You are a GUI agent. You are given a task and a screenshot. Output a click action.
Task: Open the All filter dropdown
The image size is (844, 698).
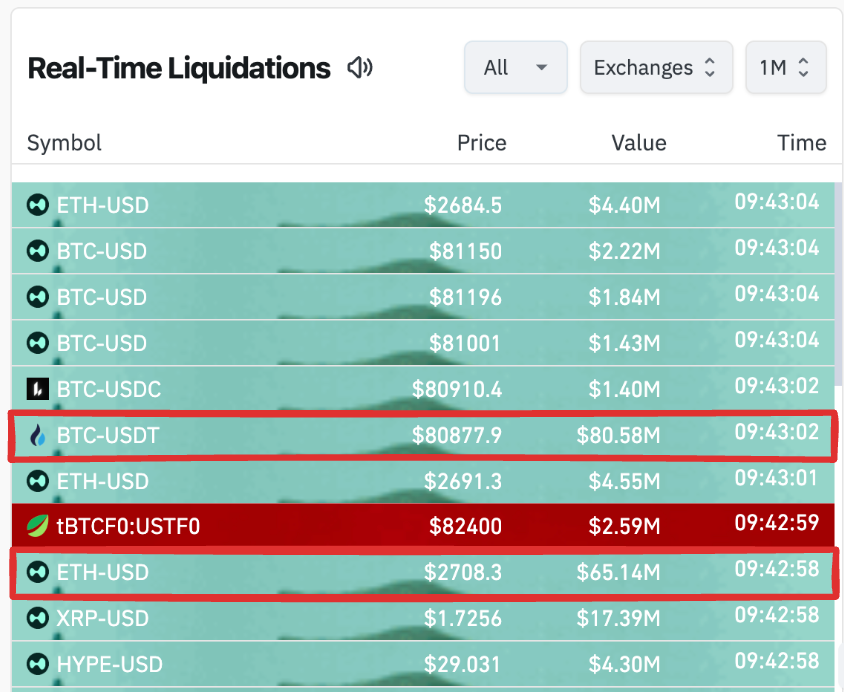click(515, 68)
